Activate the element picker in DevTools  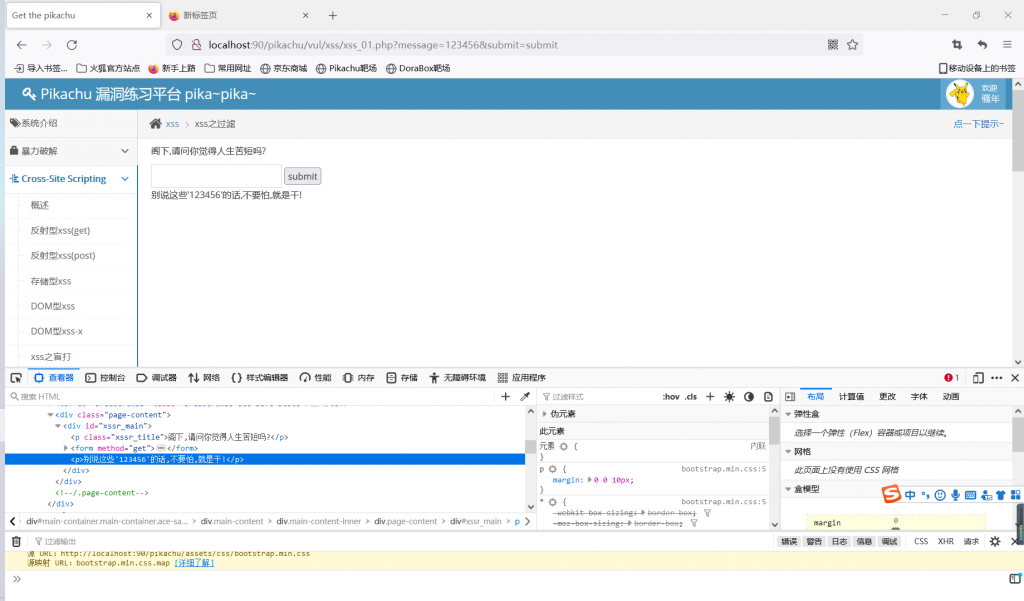tap(15, 378)
